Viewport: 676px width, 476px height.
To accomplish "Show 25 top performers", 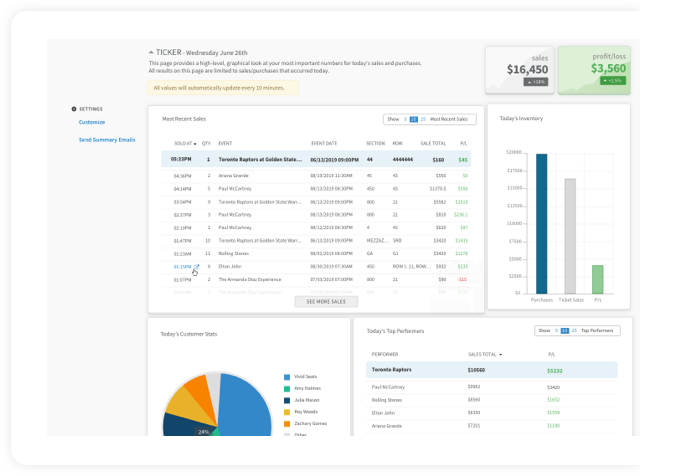I will 574,330.
